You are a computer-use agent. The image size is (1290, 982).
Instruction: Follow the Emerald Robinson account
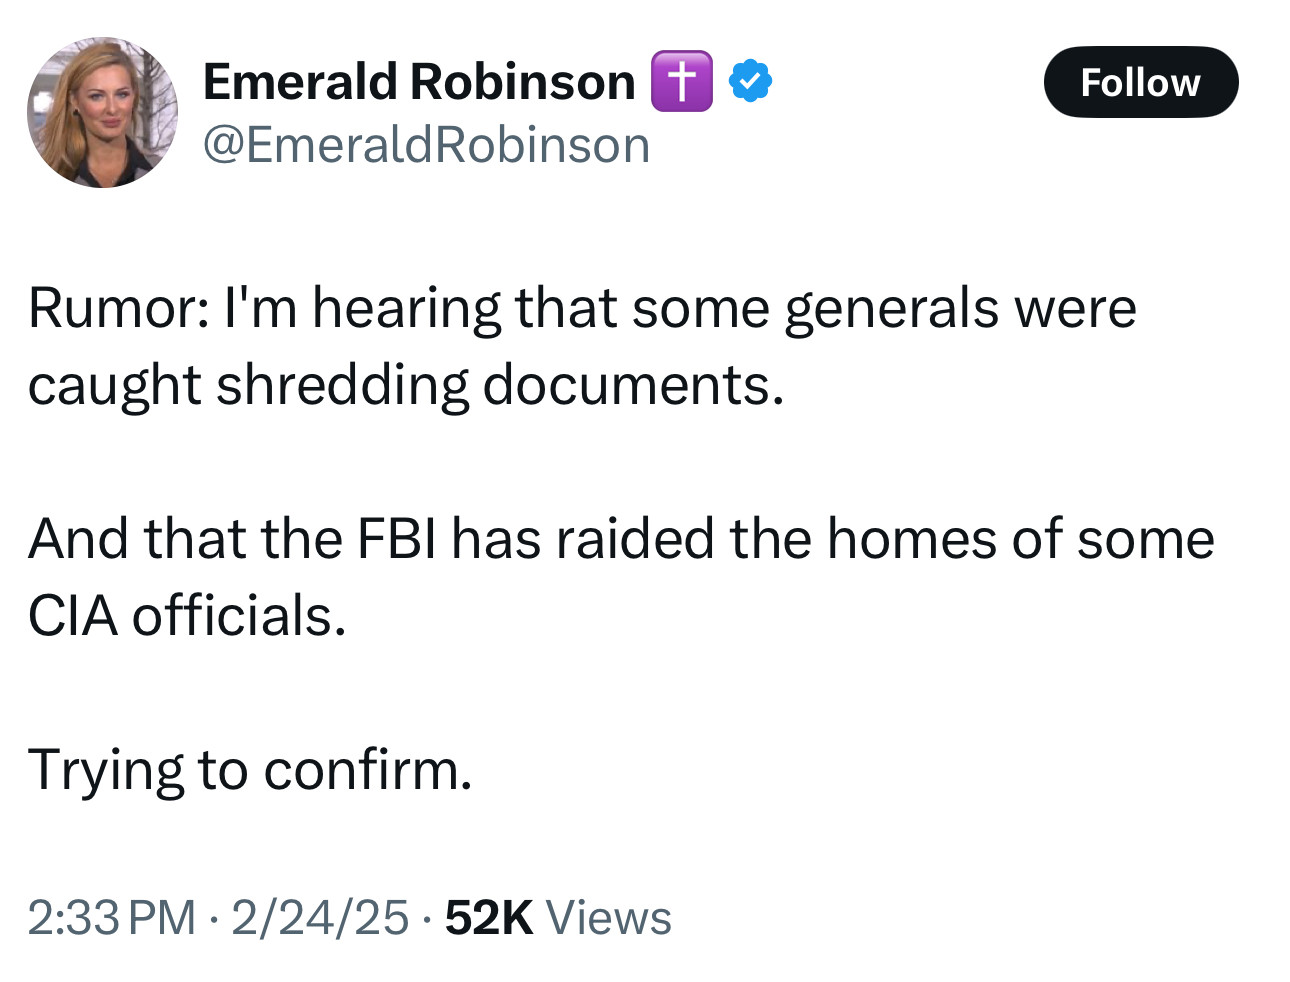coord(1140,82)
